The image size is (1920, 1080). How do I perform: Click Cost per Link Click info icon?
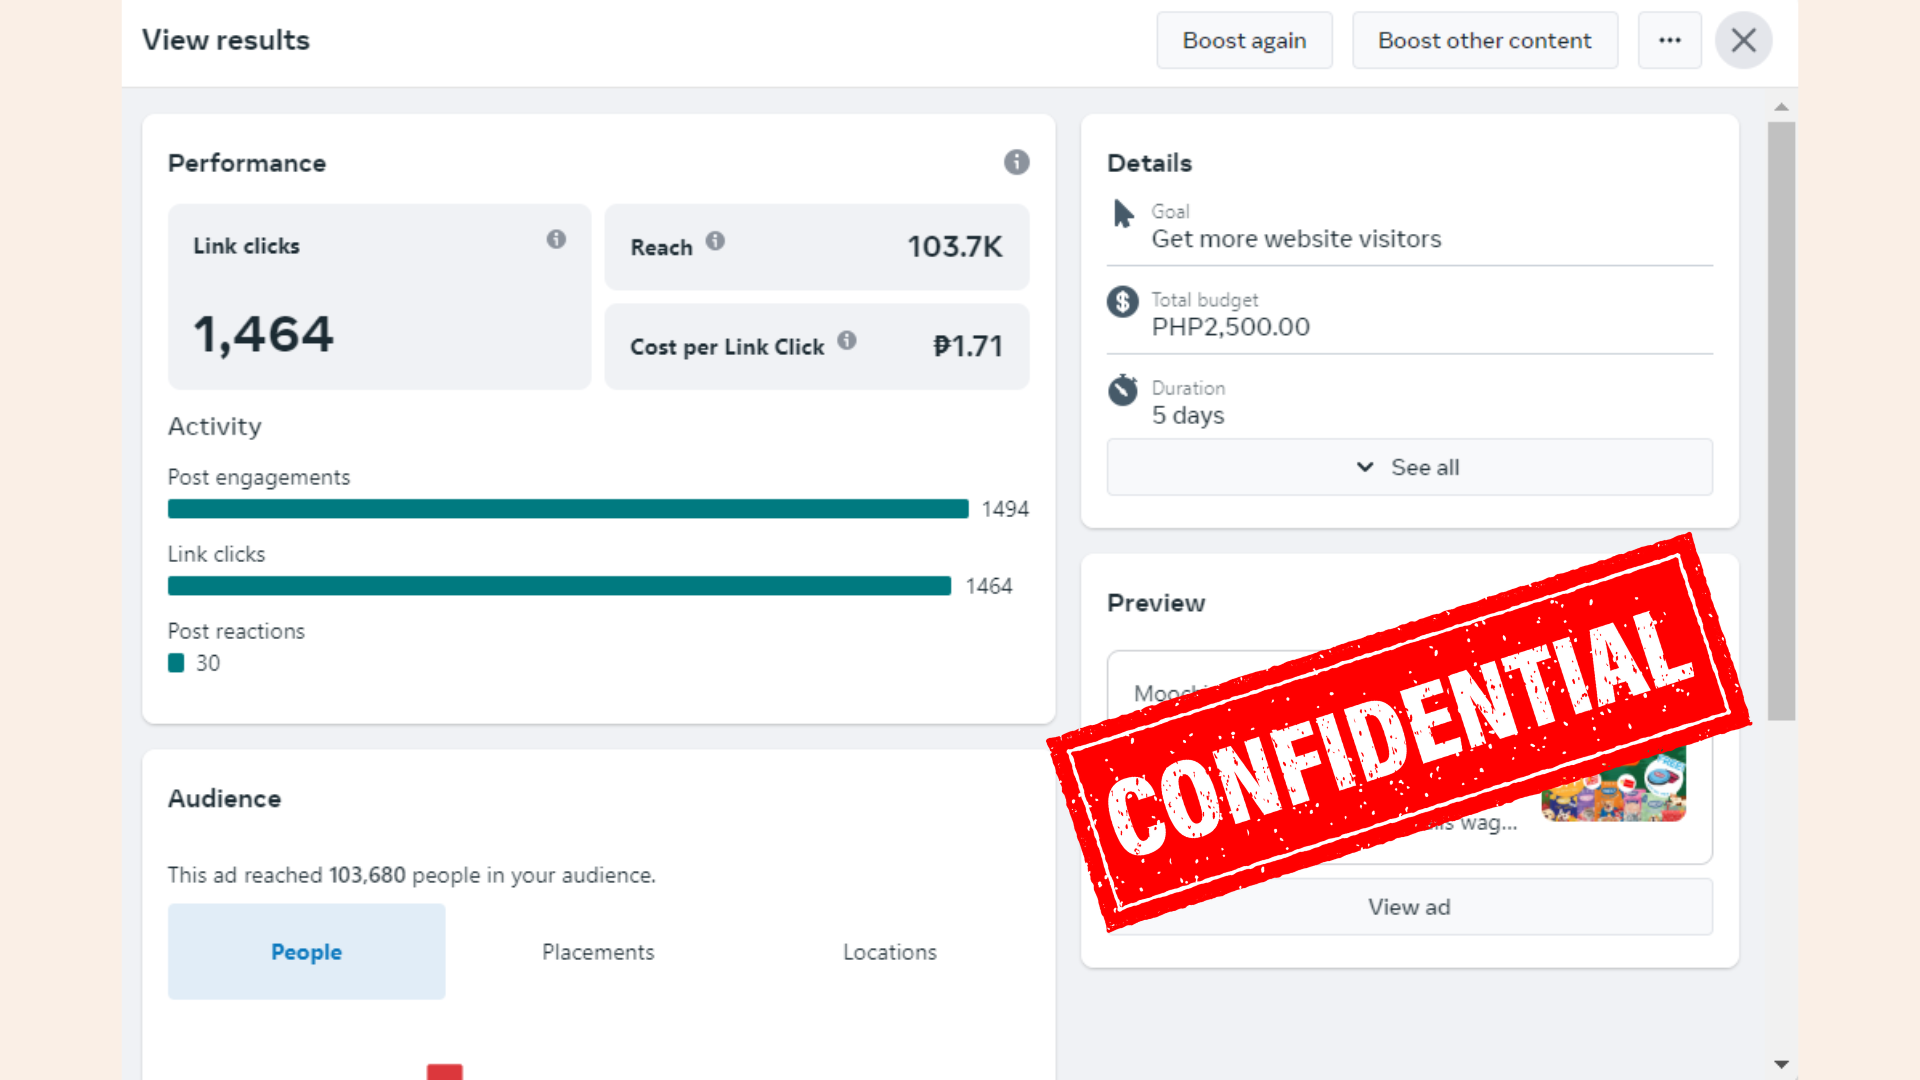[x=847, y=340]
